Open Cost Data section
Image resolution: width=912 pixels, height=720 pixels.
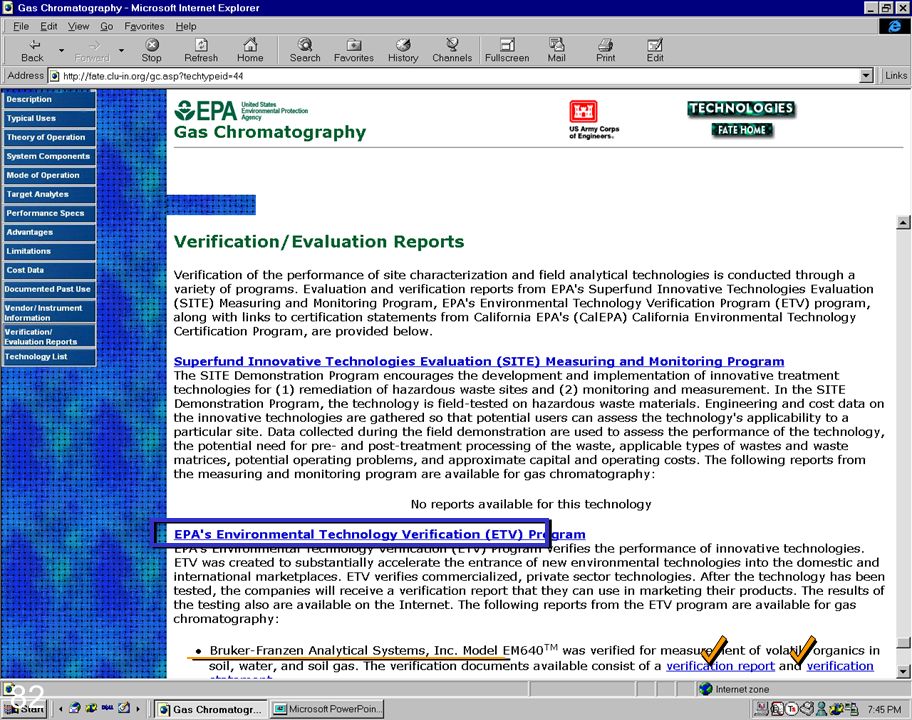click(x=49, y=270)
